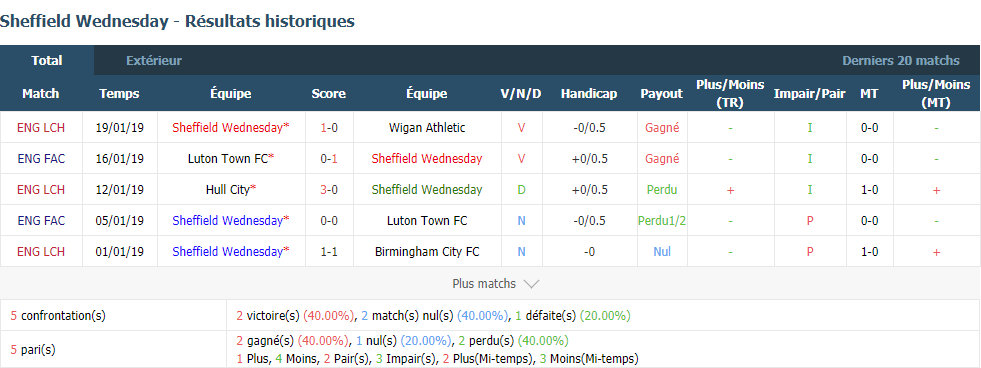Click Luton Town FC in 16/01/19 row
This screenshot has width=981, height=368.
click(x=228, y=159)
